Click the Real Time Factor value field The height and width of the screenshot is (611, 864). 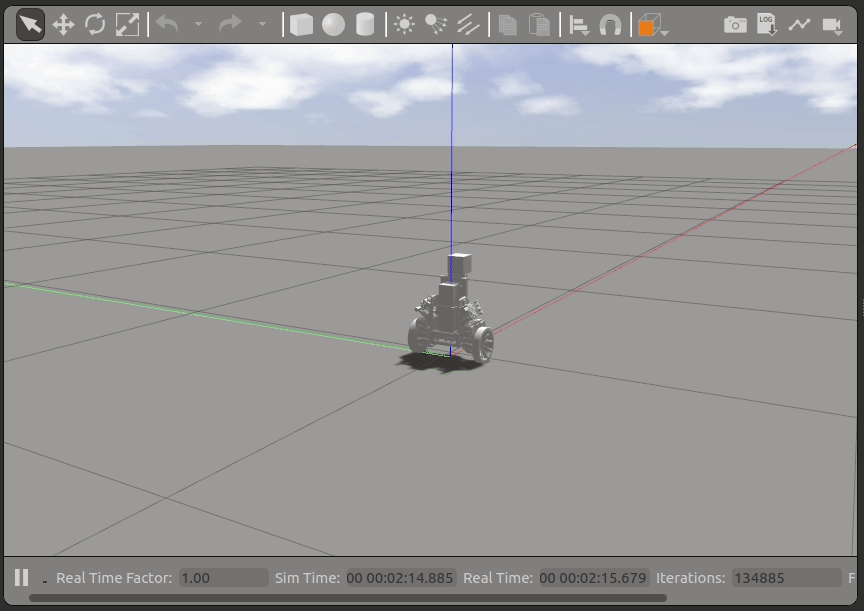click(x=223, y=578)
